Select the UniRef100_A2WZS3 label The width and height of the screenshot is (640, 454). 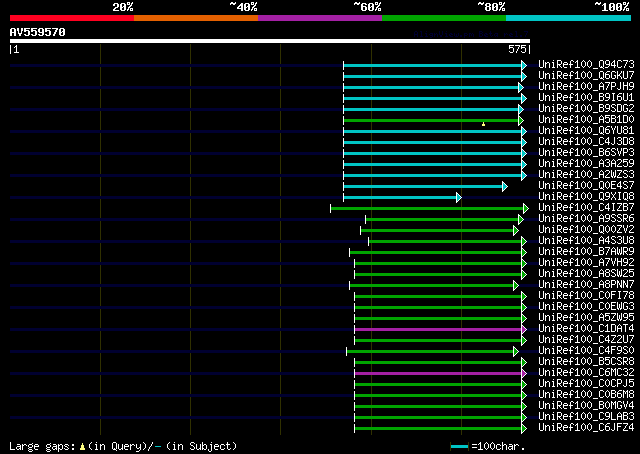[x=587, y=175]
